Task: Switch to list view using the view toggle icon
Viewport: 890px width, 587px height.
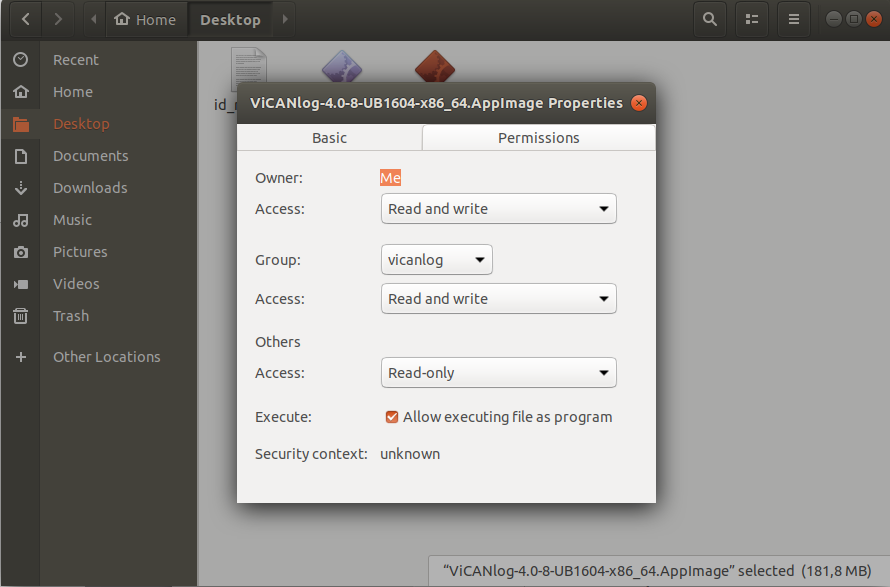Action: (x=752, y=19)
